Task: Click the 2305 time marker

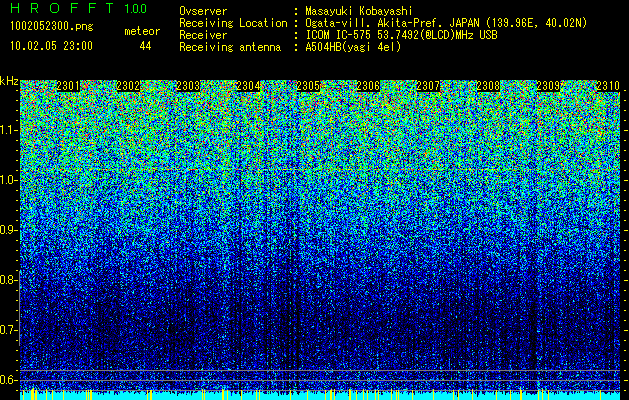Action: pos(308,86)
